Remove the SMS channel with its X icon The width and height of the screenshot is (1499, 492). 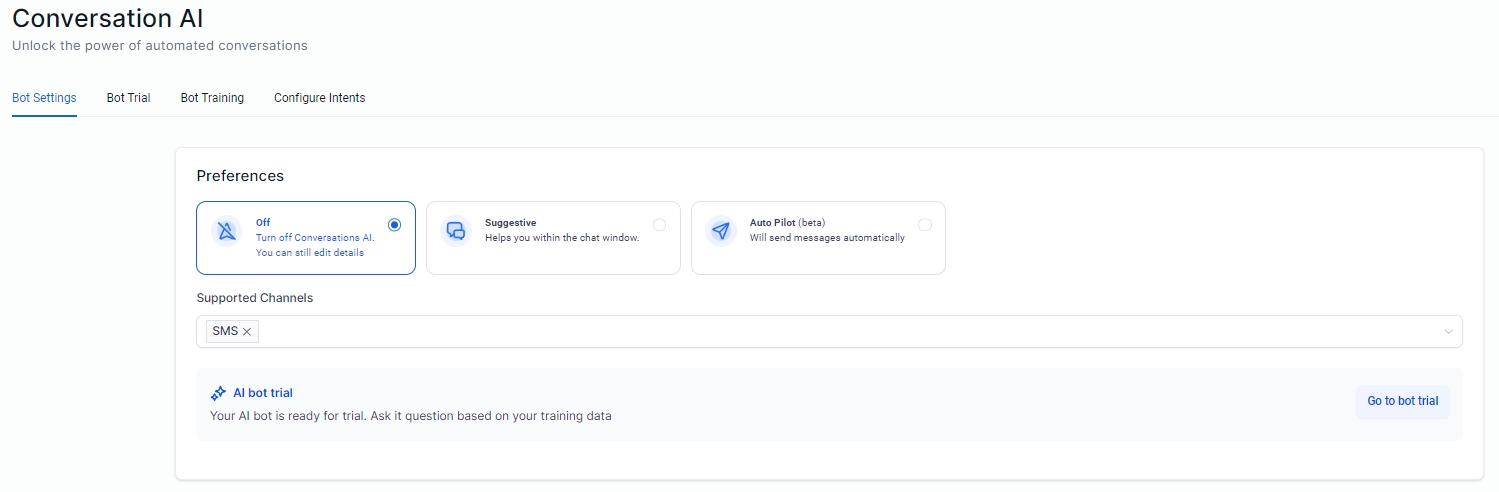[x=247, y=332]
